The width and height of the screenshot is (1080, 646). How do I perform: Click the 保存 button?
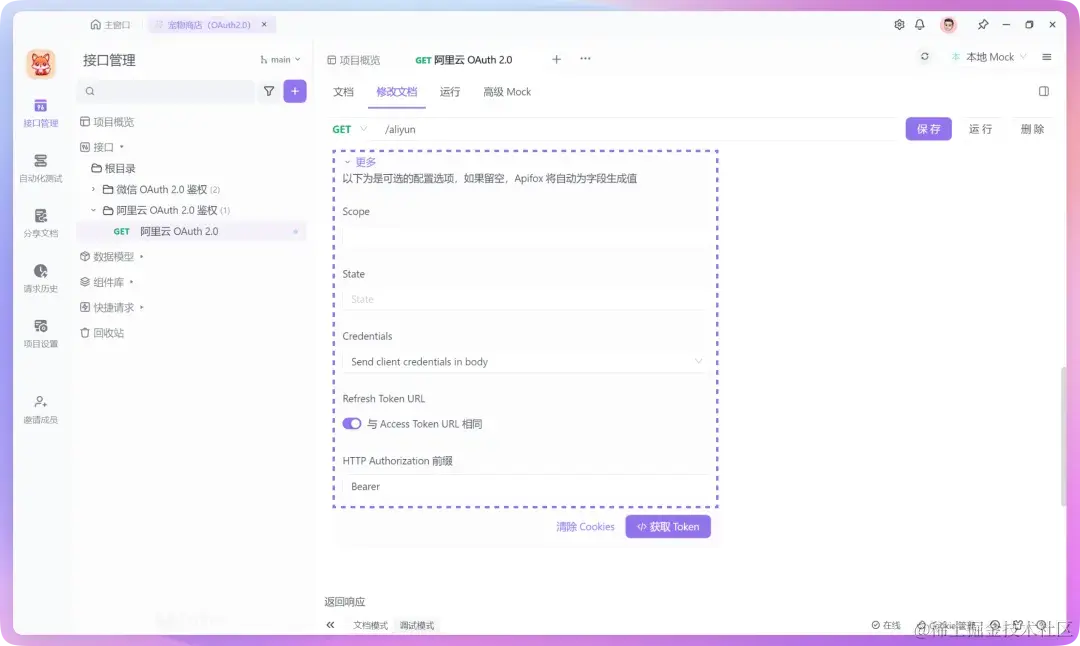928,129
